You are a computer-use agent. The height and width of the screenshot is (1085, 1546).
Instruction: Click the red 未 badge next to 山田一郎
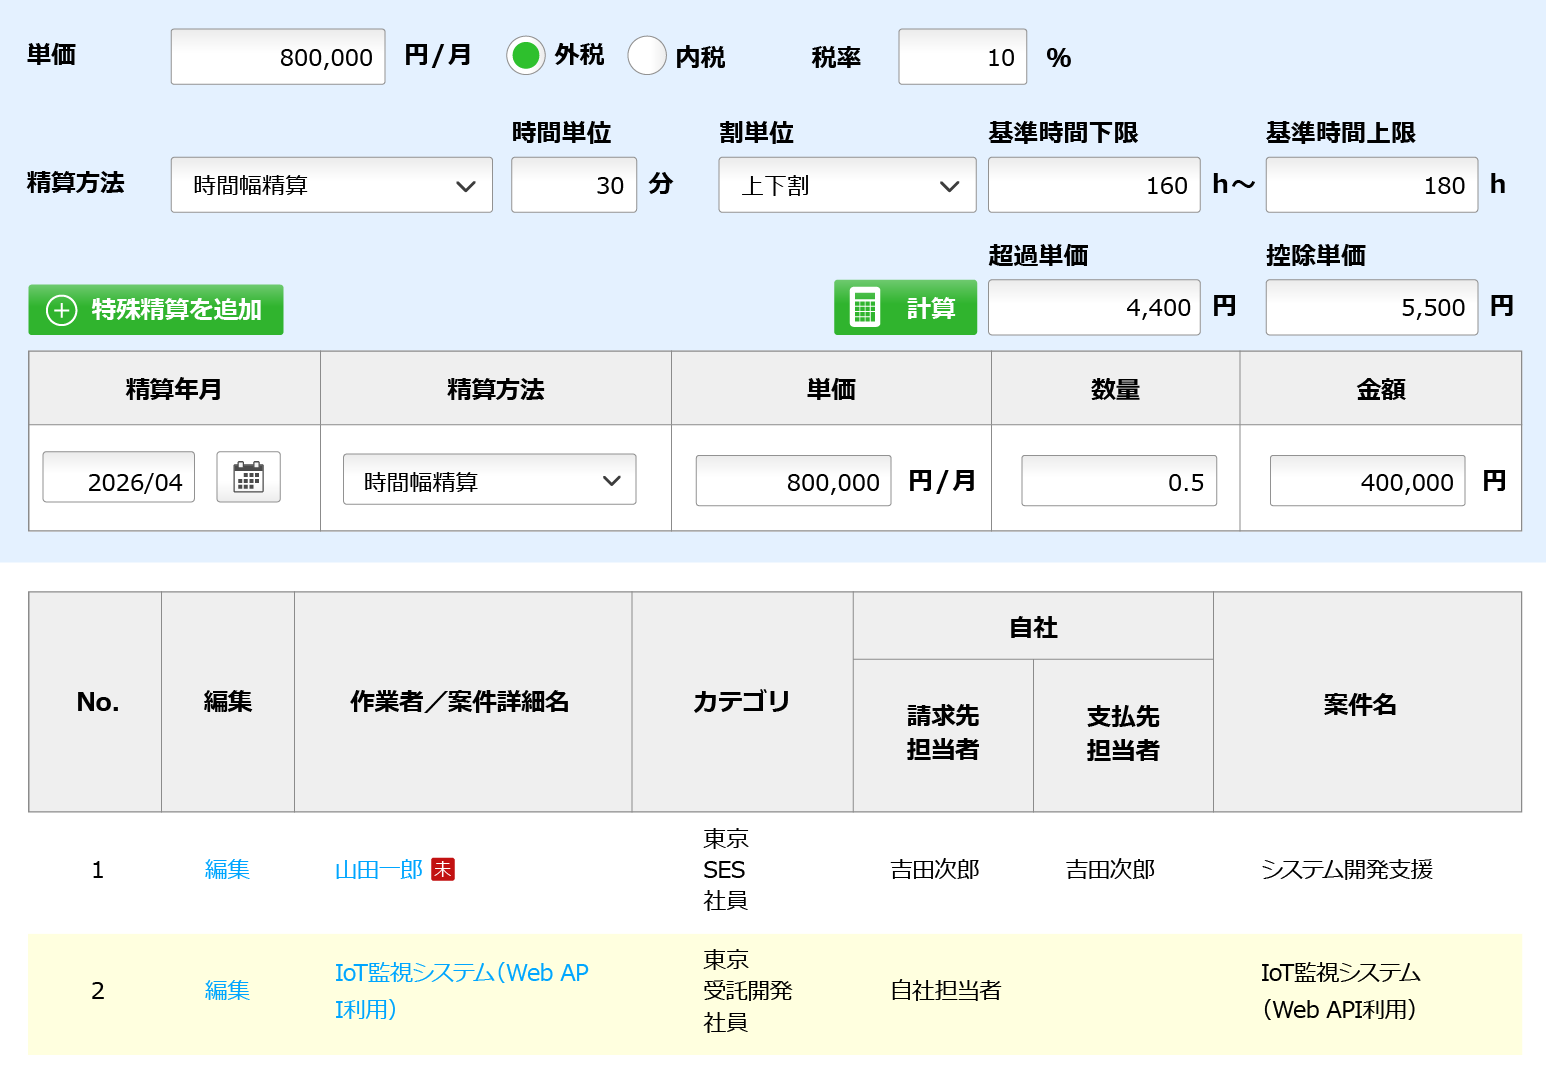[x=443, y=870]
